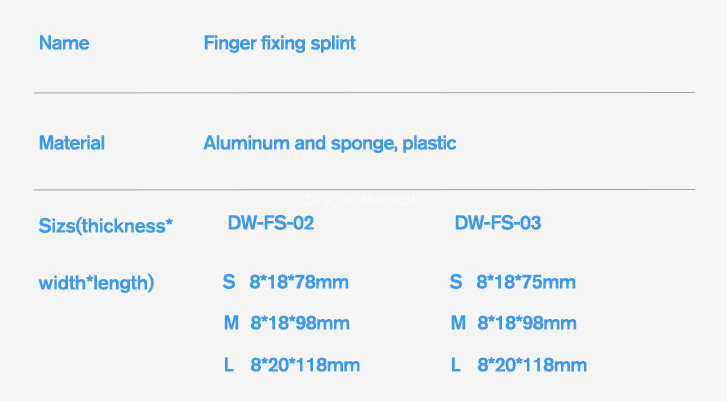This screenshot has width=727, height=401.
Task: Click the S size letter for DW-FS-03
Action: click(456, 283)
